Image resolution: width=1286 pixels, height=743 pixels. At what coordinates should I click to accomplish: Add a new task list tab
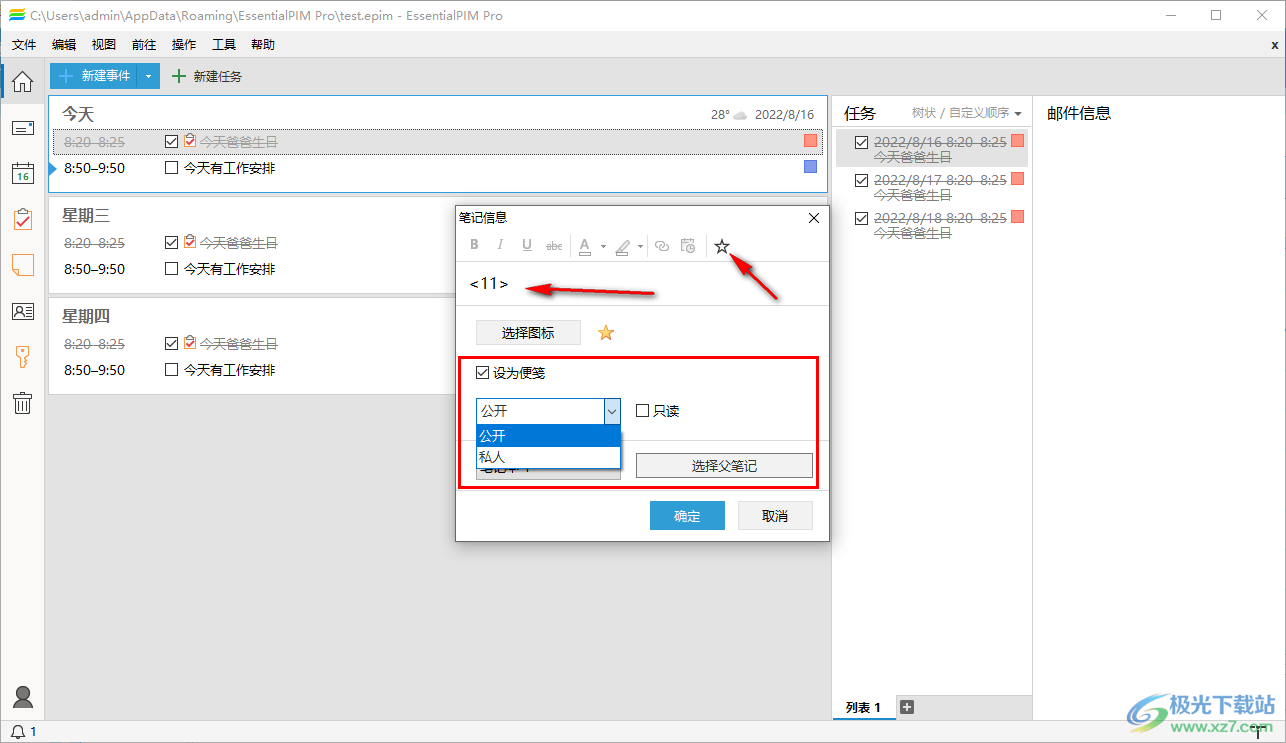(x=907, y=707)
